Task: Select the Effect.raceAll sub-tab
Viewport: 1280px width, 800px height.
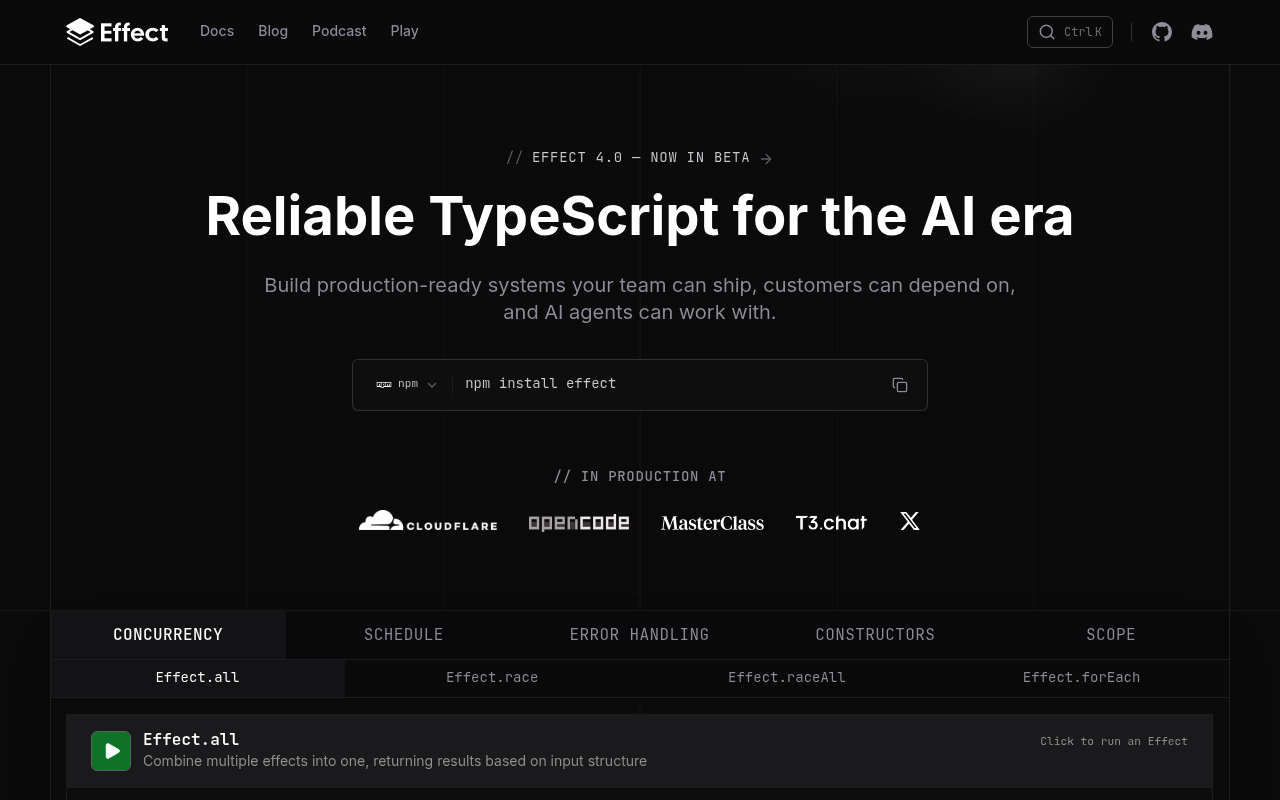Action: 787,678
